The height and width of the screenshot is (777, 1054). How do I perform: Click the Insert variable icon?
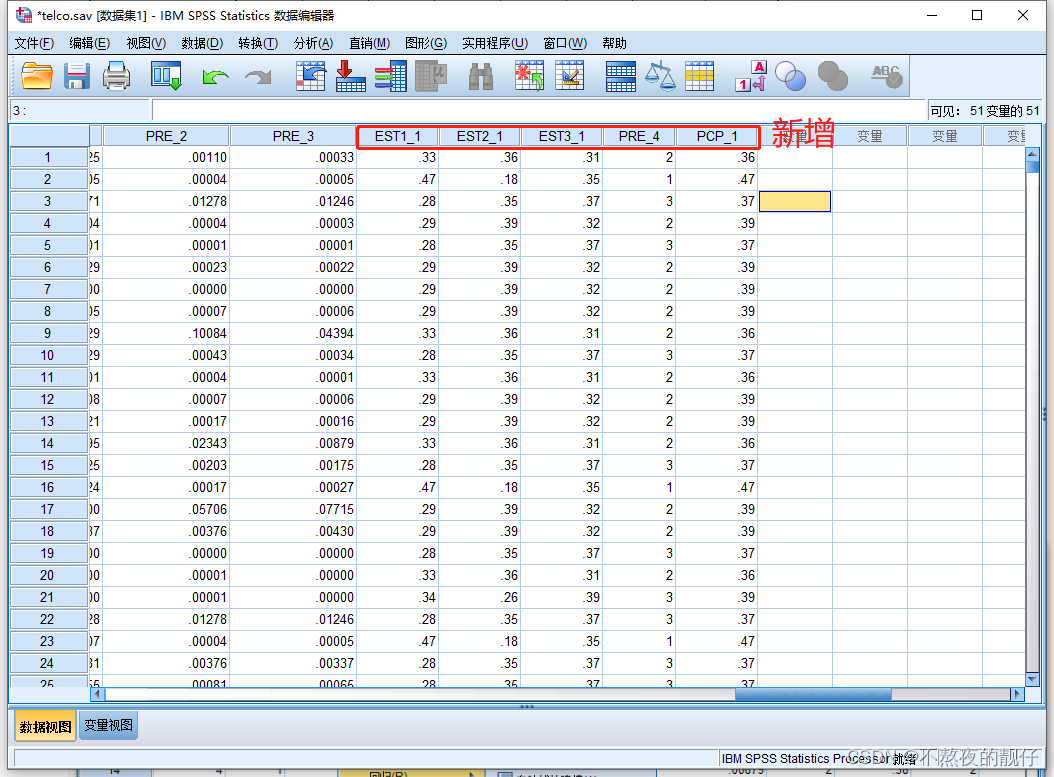(569, 76)
